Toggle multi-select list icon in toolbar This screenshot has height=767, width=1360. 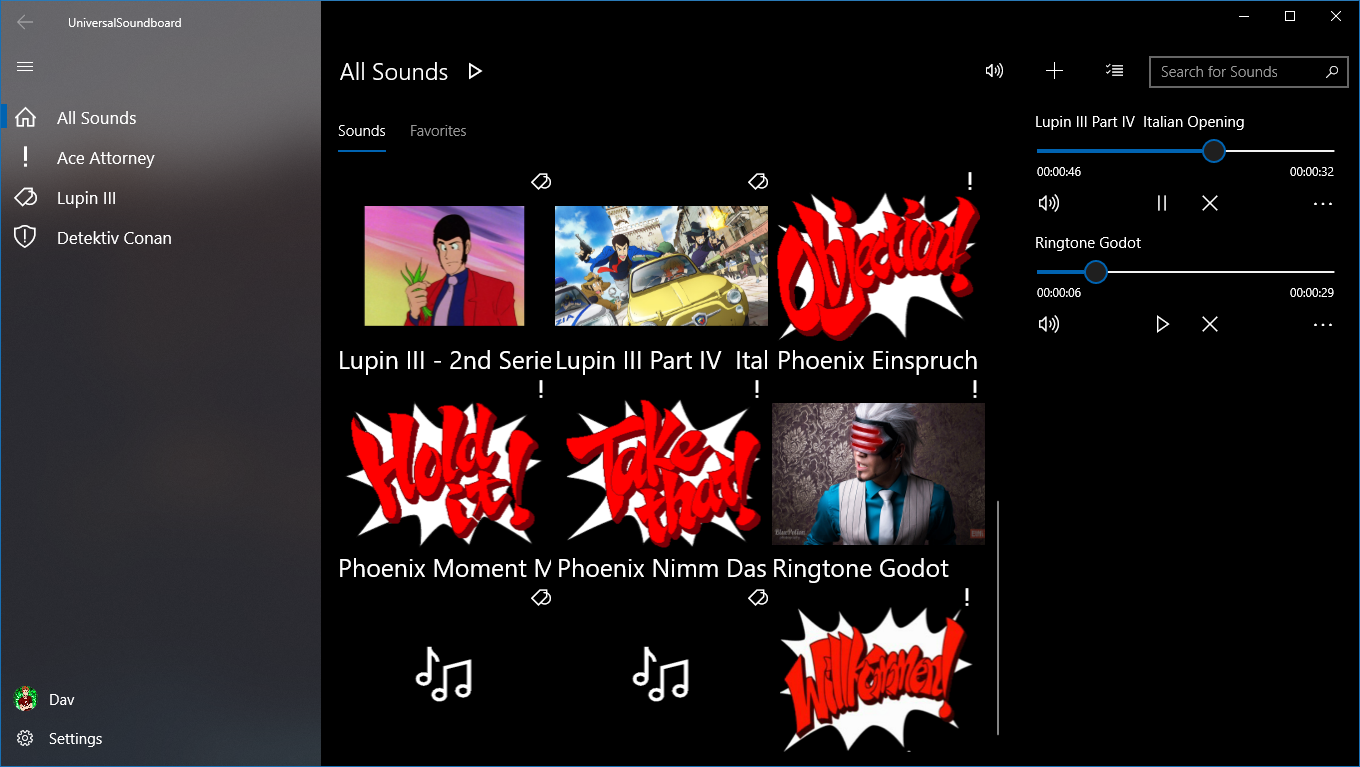1114,71
